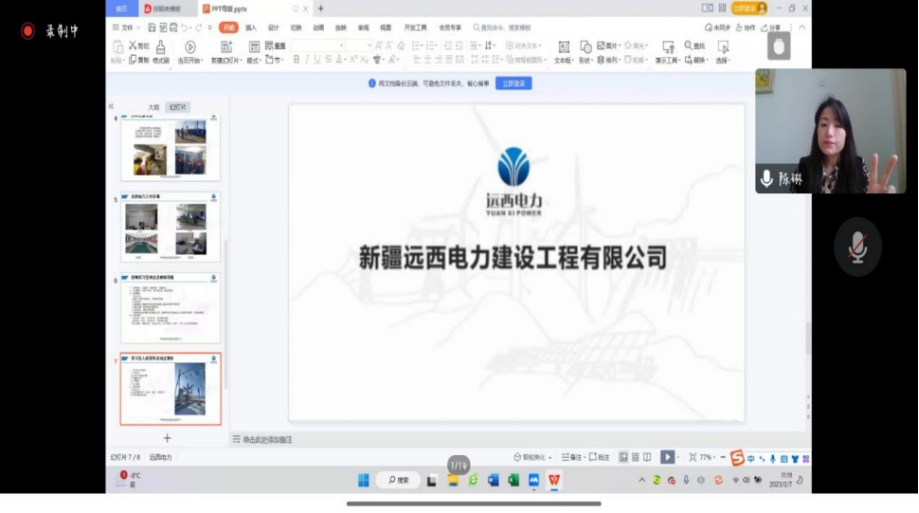Screen dimensions: 919x513
Task: Click the slide panel vertical scrollbar
Action: [x=225, y=314]
